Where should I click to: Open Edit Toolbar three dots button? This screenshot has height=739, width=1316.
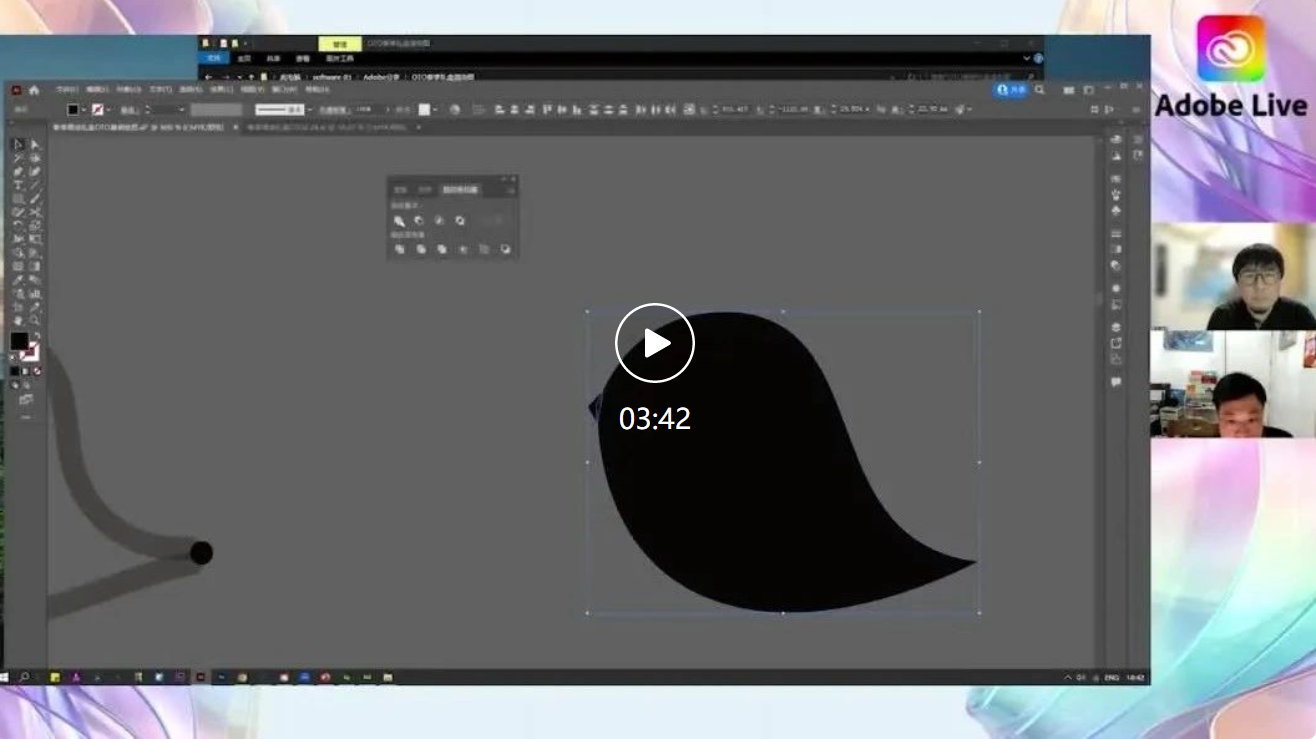coord(26,416)
